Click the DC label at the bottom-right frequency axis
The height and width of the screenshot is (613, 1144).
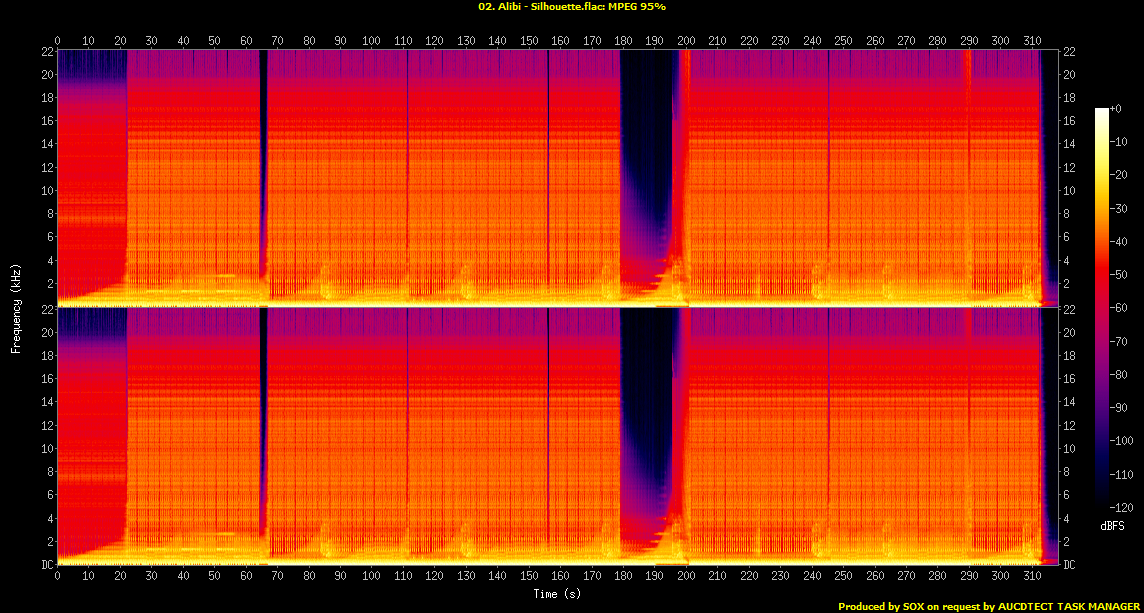(x=1068, y=565)
